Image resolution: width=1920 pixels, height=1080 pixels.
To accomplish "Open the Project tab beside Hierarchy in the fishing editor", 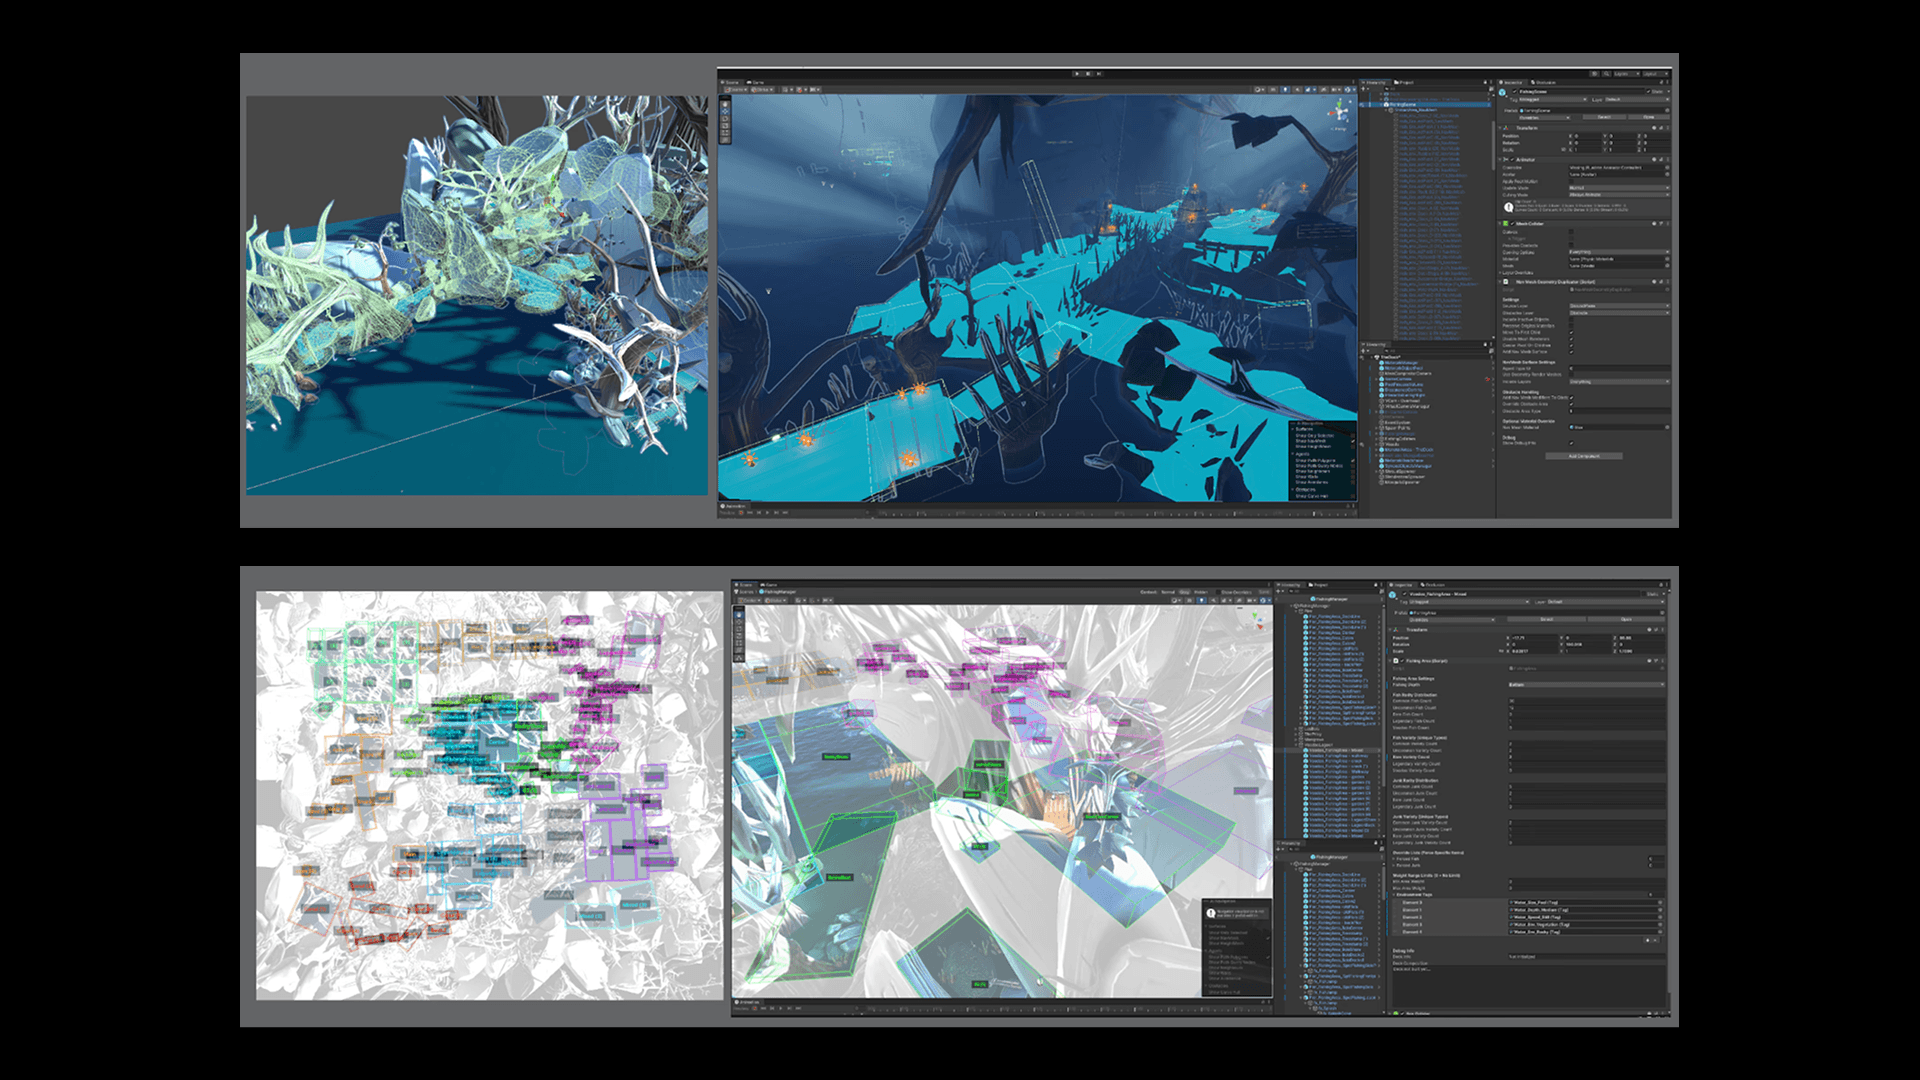I will [1318, 585].
